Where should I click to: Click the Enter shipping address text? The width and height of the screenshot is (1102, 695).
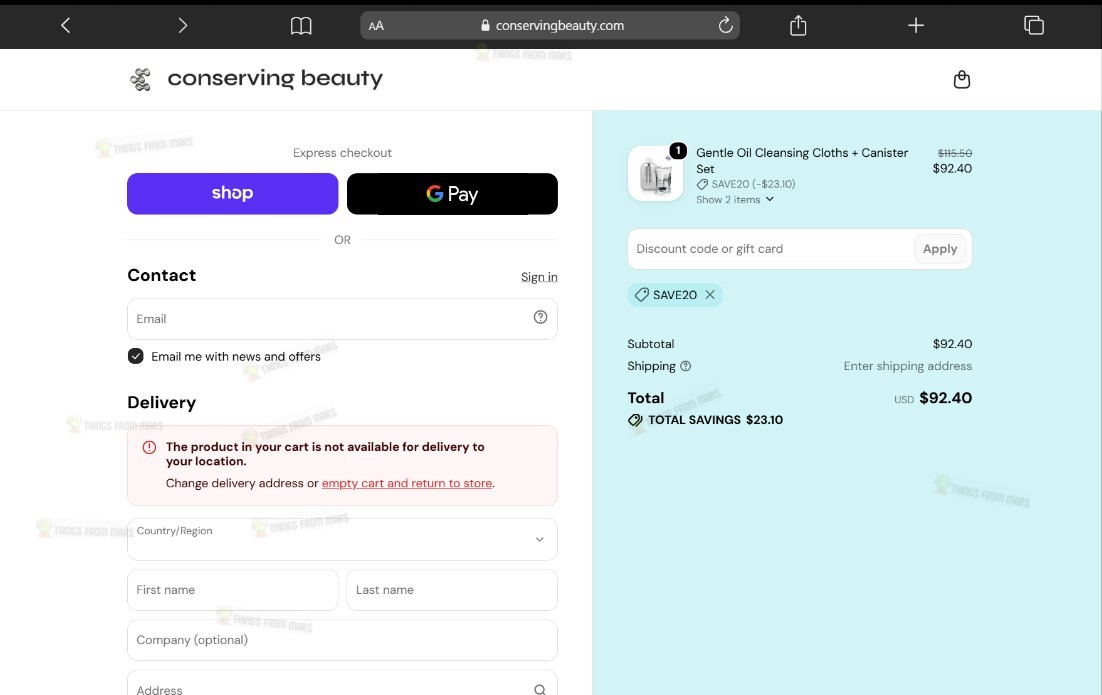(x=907, y=366)
